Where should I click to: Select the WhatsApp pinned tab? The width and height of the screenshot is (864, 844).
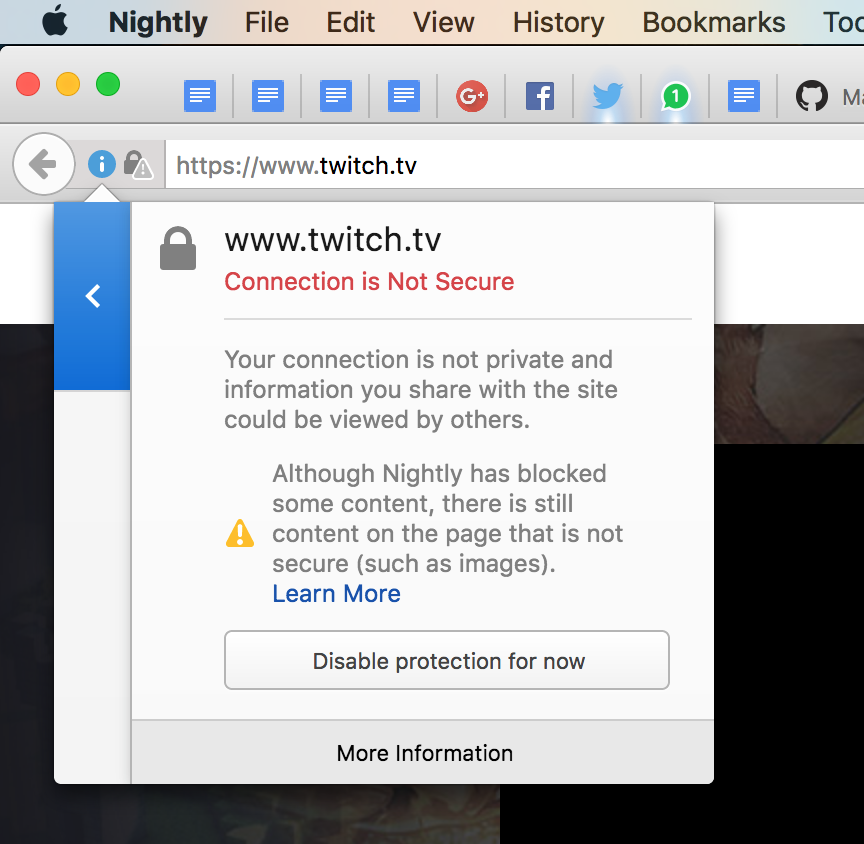tap(676, 96)
